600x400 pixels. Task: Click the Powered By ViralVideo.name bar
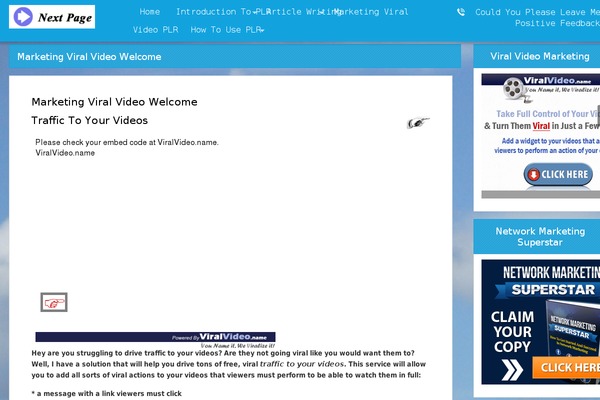[155, 338]
